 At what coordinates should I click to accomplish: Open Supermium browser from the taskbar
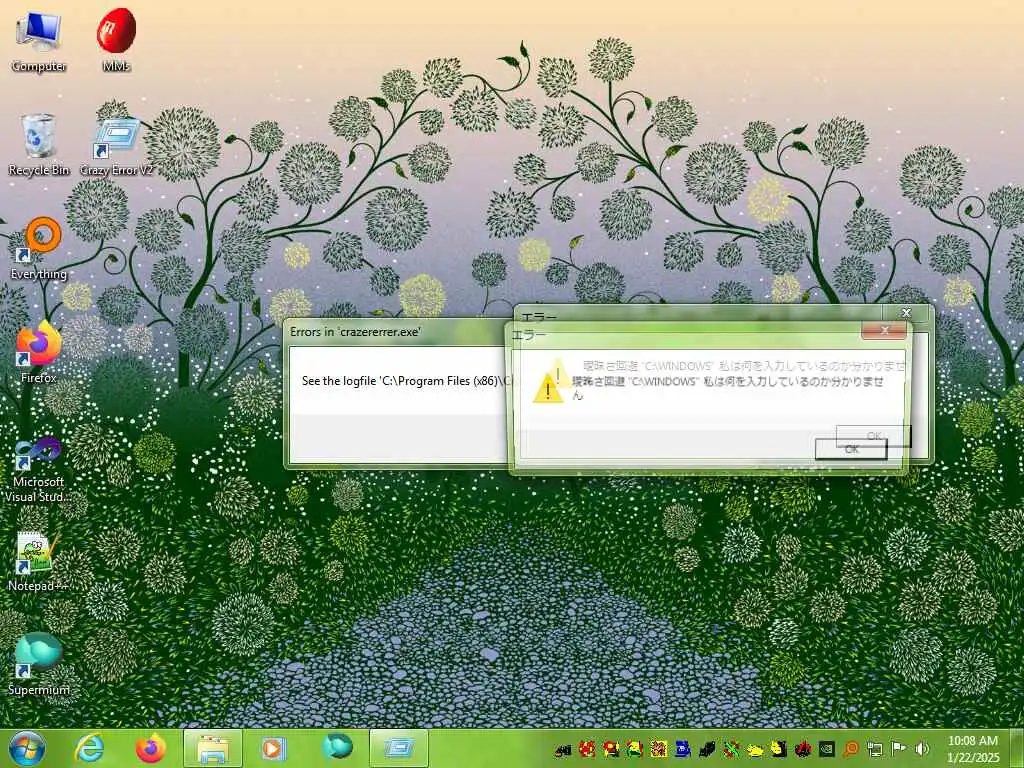pos(336,748)
